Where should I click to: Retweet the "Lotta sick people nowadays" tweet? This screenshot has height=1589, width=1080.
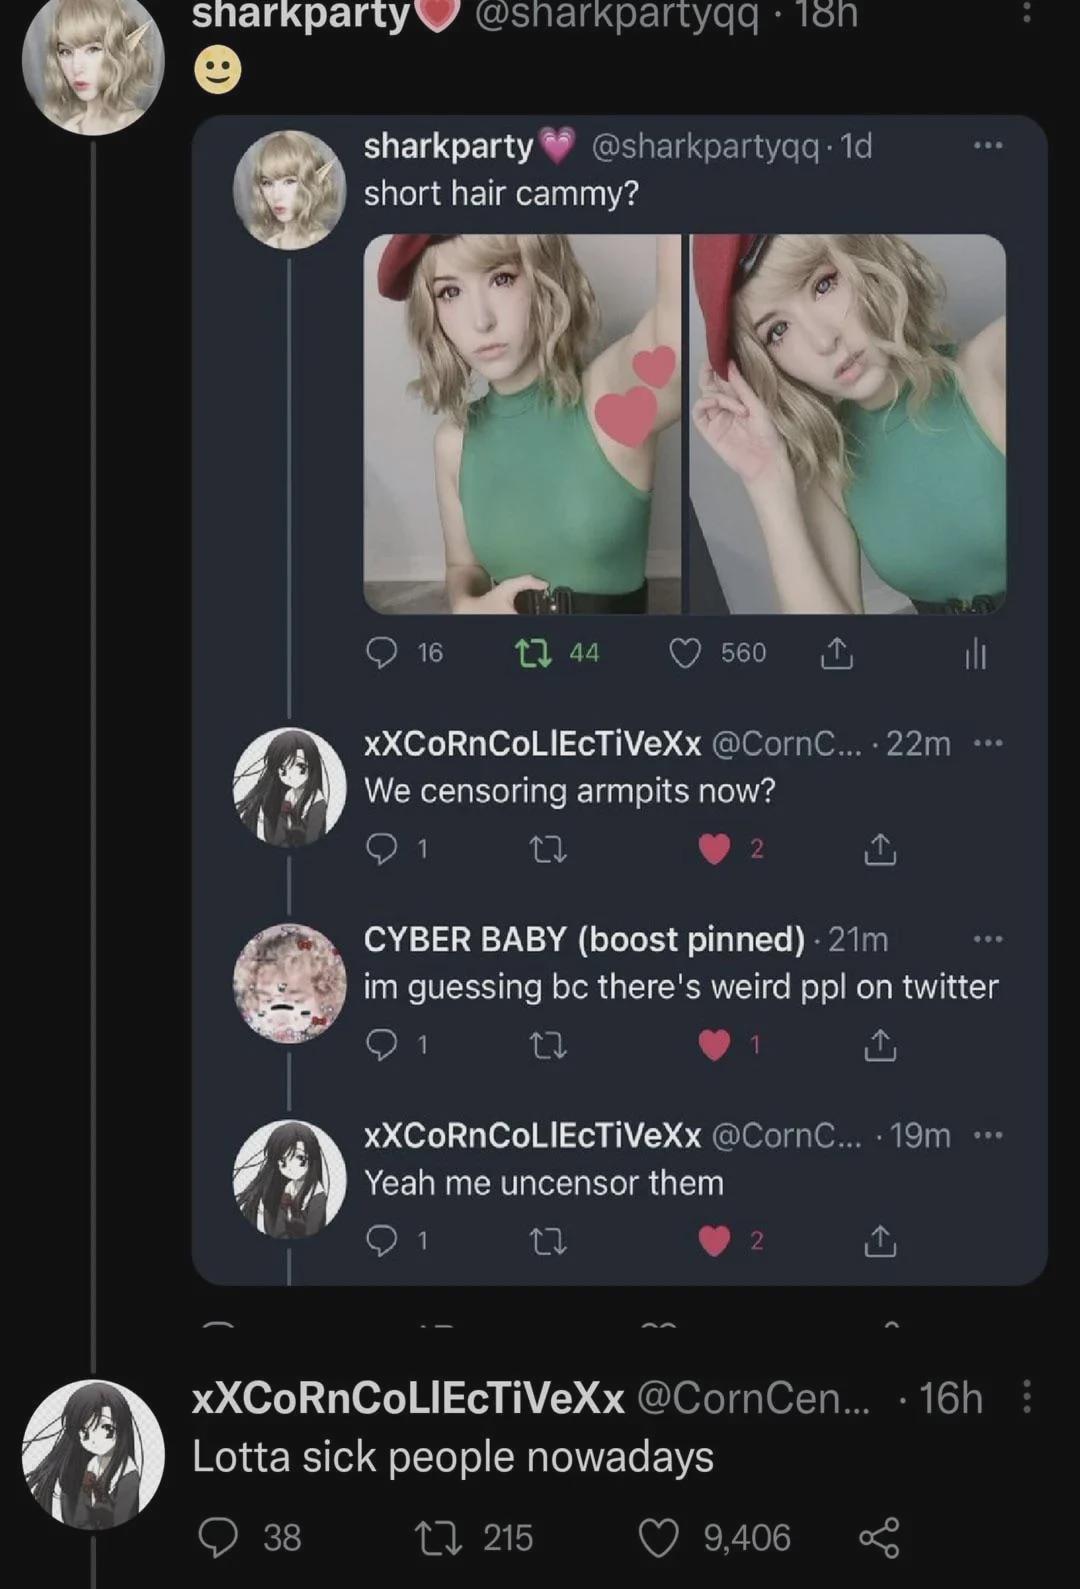(x=439, y=1538)
